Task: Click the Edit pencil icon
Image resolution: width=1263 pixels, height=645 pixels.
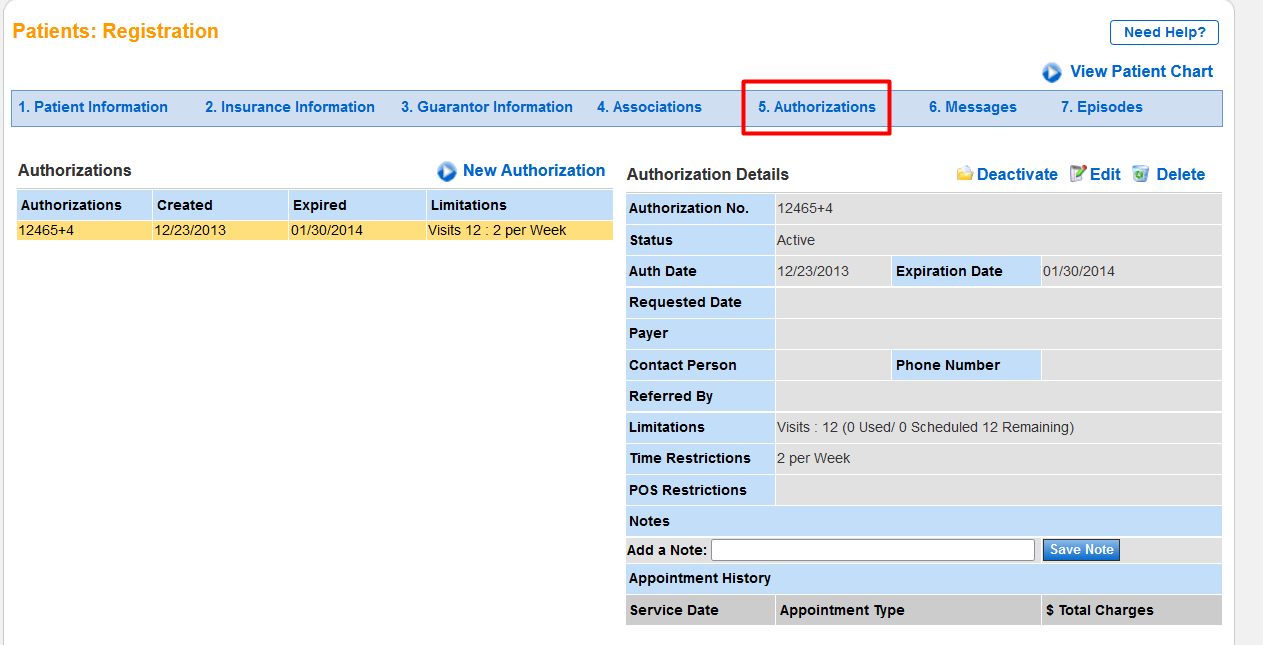Action: (x=1077, y=174)
